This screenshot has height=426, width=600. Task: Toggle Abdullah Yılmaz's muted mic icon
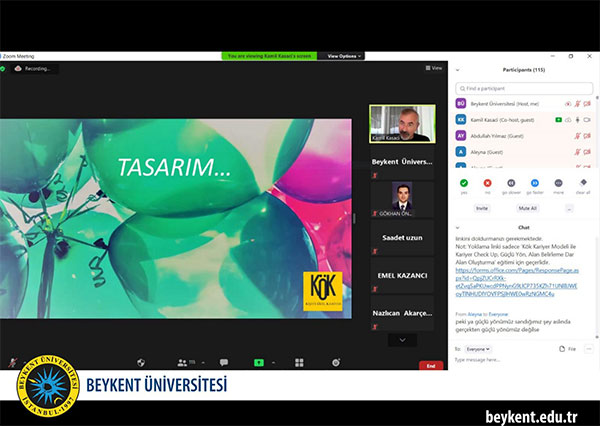(577, 136)
